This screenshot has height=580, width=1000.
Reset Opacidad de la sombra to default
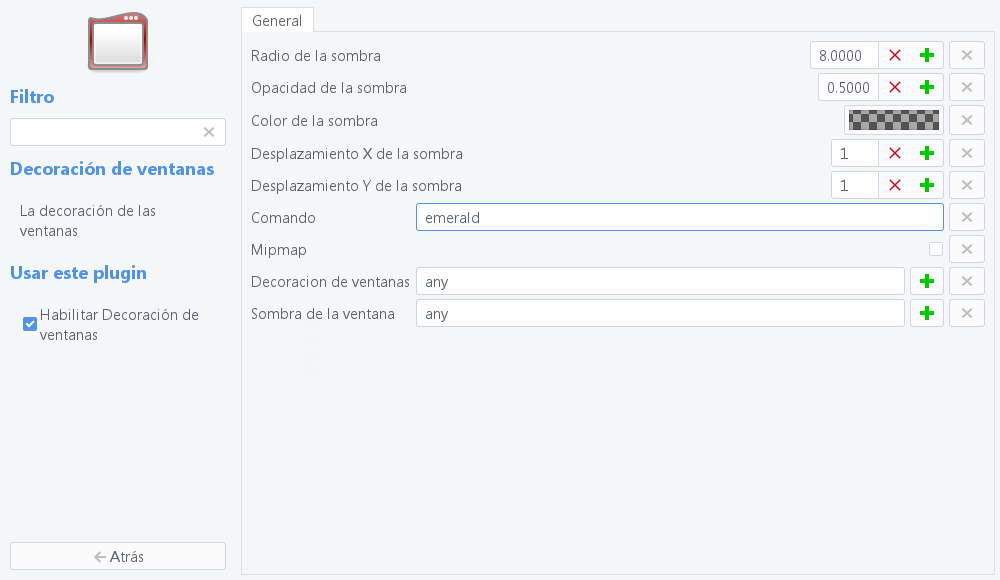tap(966, 88)
